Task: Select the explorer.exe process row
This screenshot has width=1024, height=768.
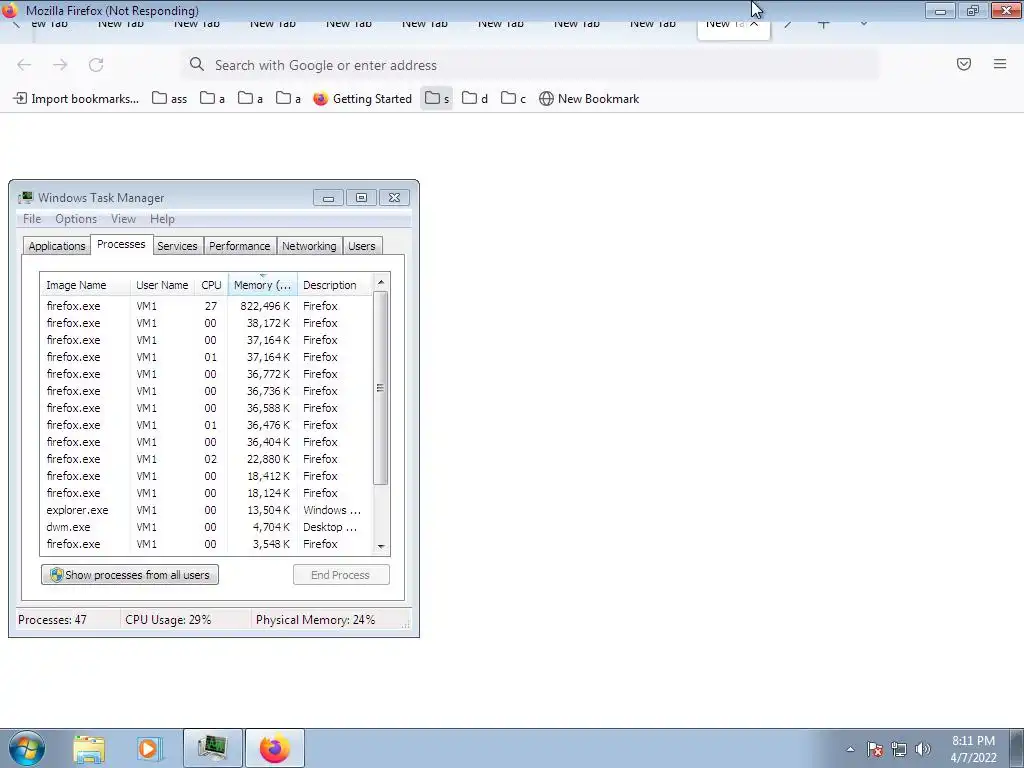Action: [206, 509]
